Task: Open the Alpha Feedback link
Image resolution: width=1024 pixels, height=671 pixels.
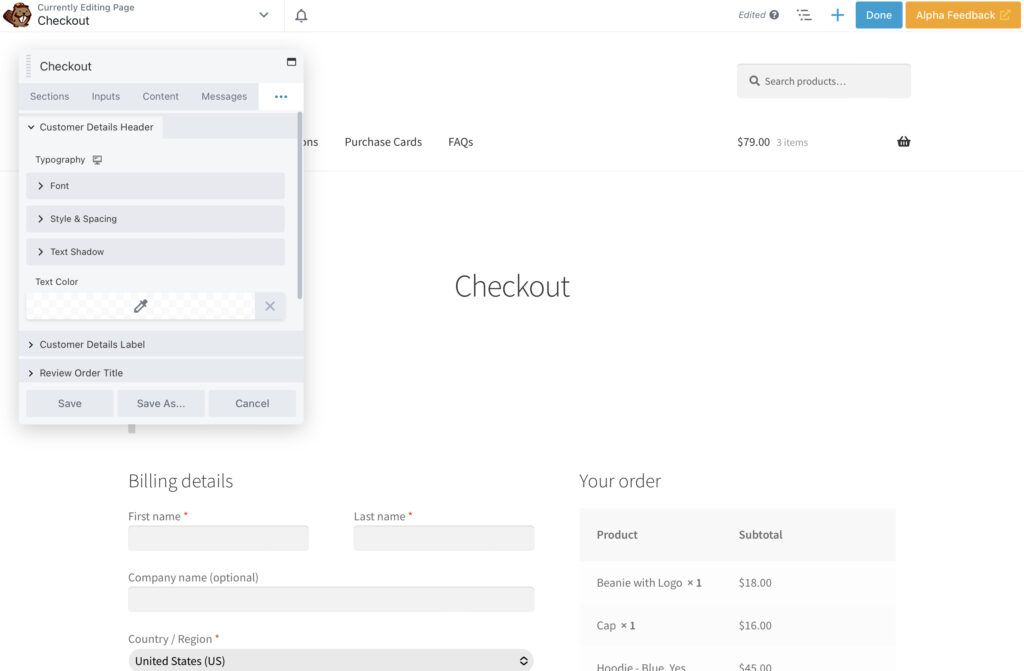Action: tap(961, 15)
